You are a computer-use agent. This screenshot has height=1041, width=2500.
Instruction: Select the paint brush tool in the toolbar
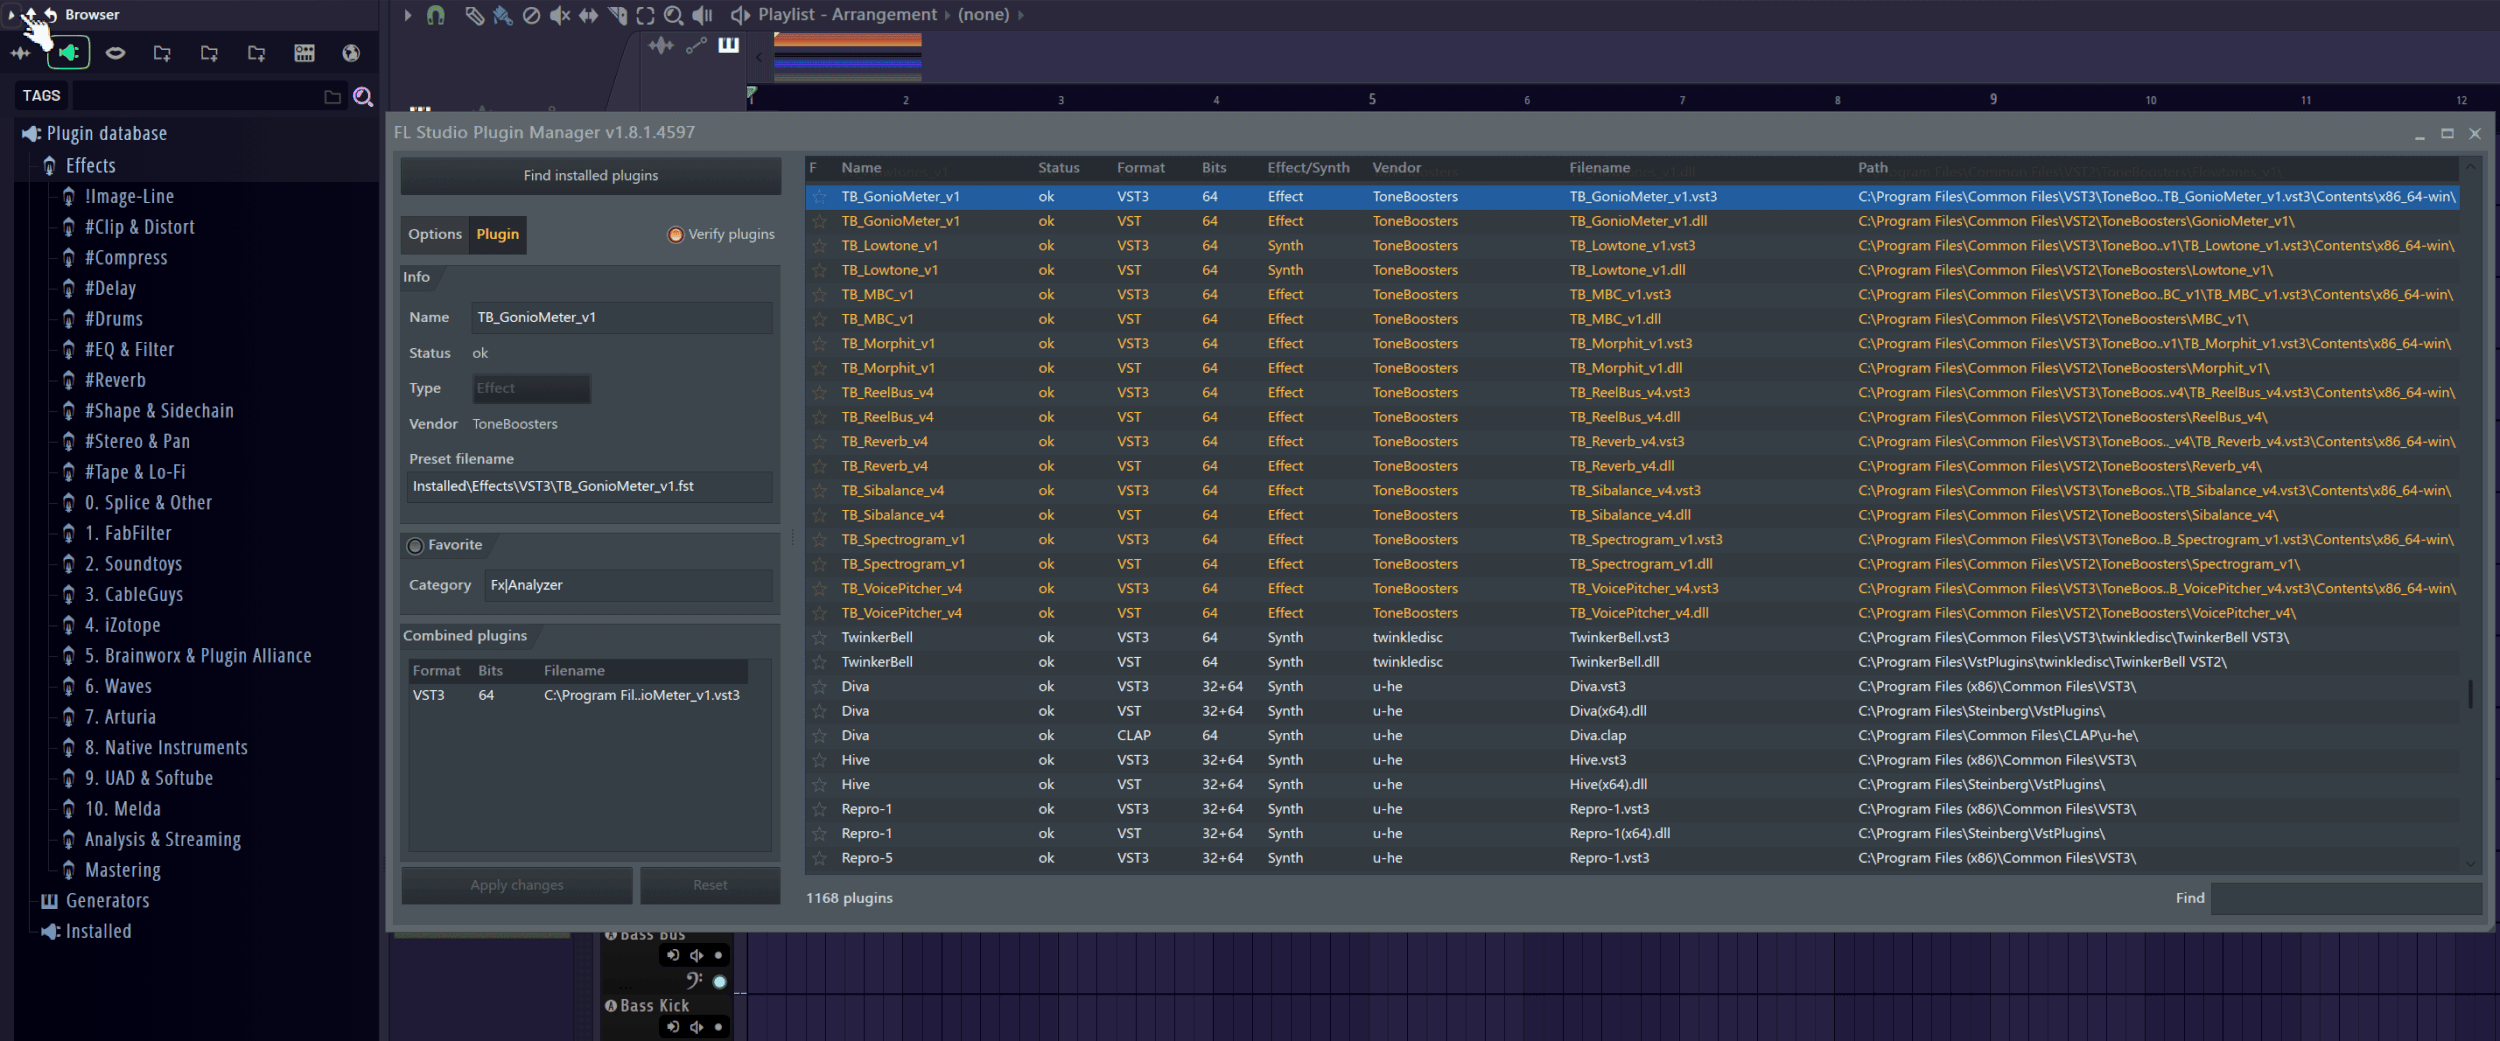[503, 15]
